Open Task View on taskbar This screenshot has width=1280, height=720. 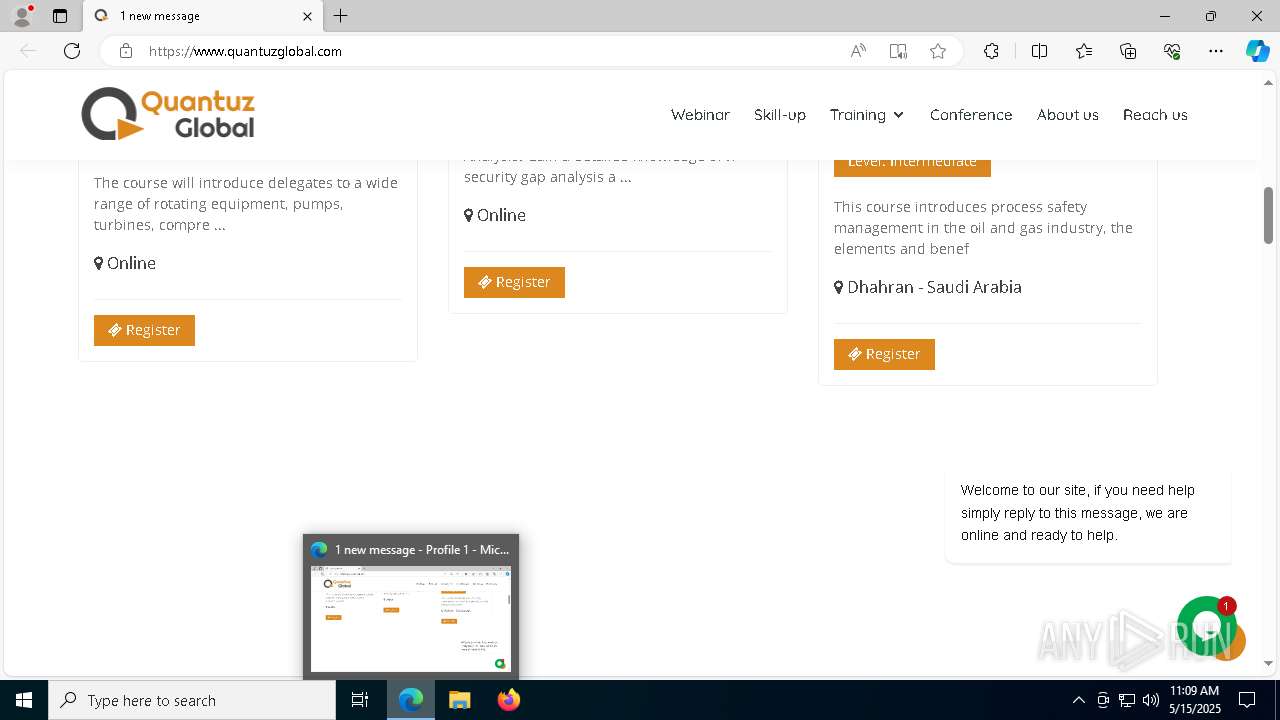pos(360,700)
